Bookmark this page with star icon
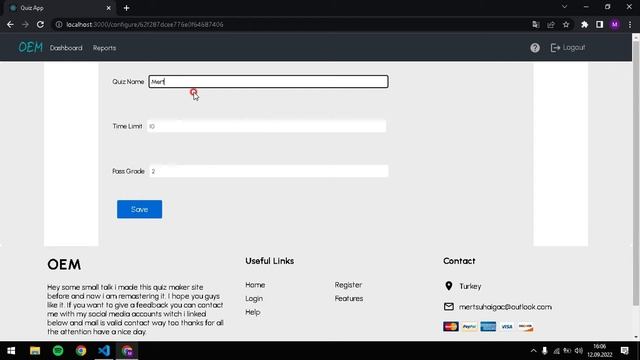Viewport: 640px width, 360px height. [x=566, y=24]
